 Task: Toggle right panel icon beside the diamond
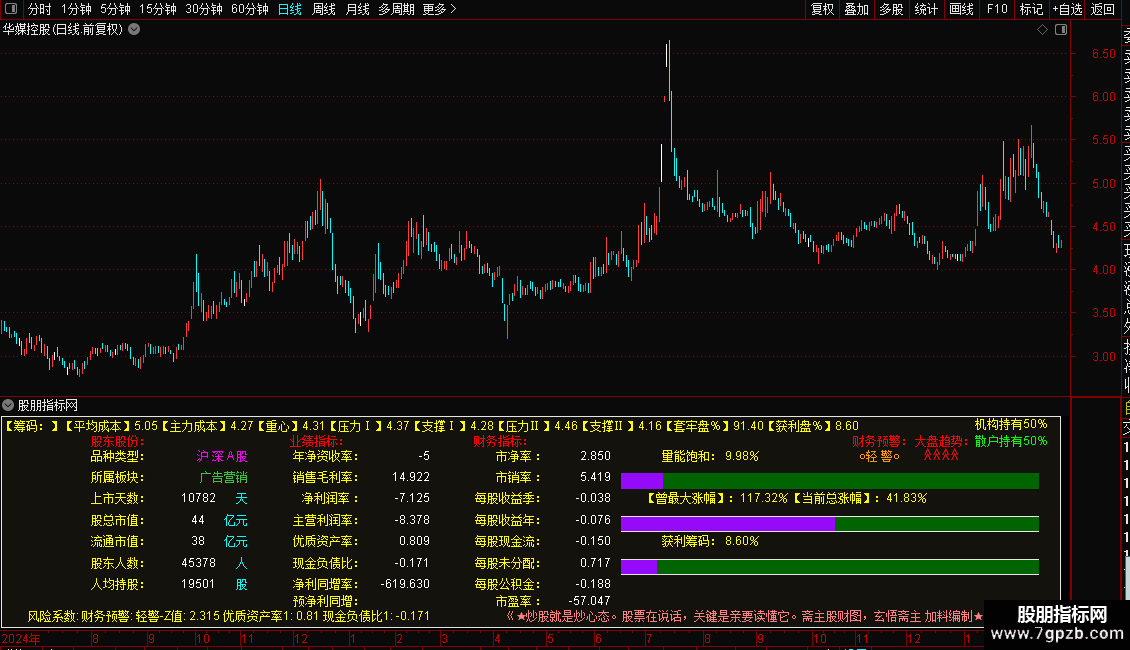click(1061, 30)
